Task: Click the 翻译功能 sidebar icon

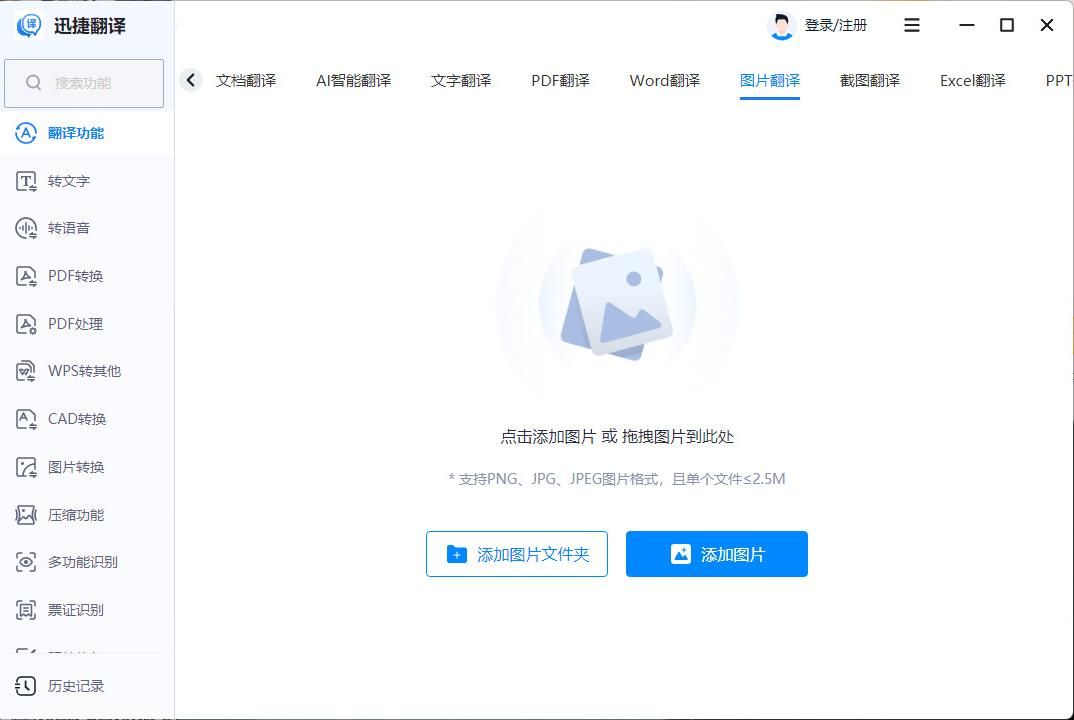Action: tap(26, 133)
